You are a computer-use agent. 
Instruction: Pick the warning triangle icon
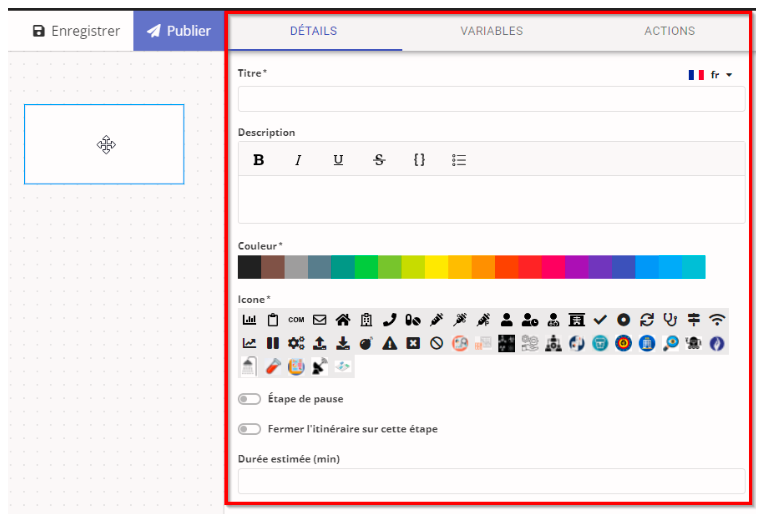tap(390, 344)
